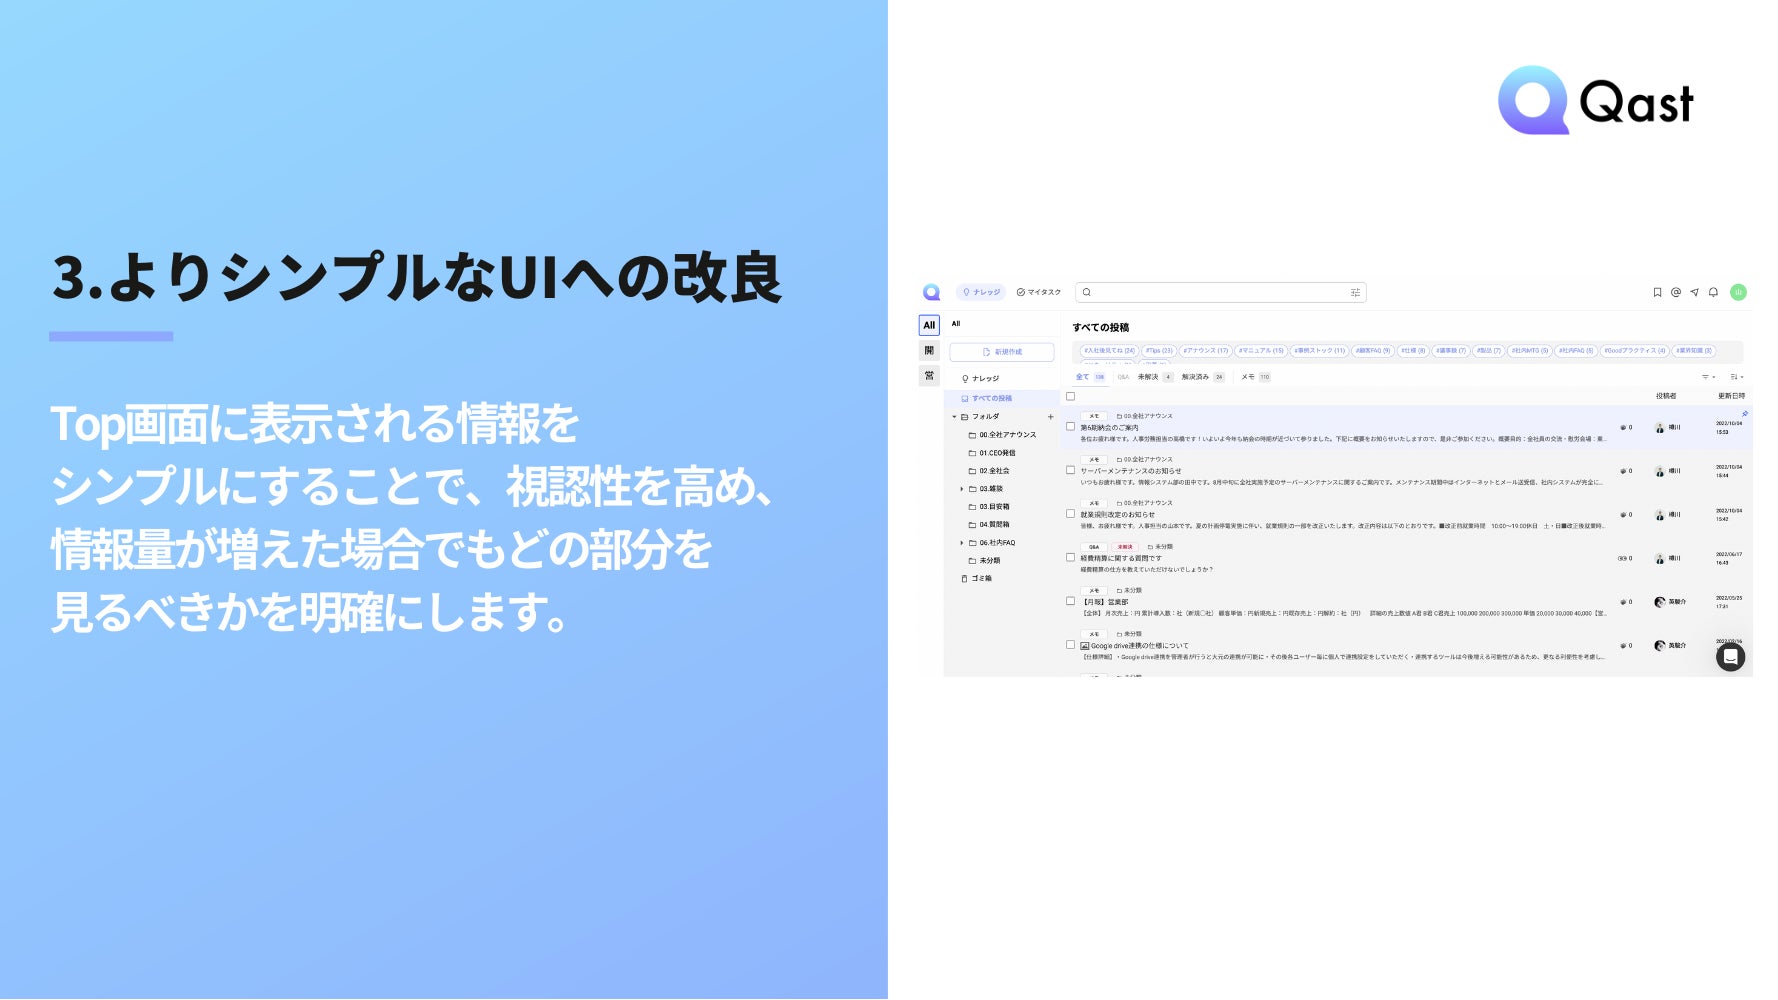Expand the 06.社内FAQ folder

962,543
